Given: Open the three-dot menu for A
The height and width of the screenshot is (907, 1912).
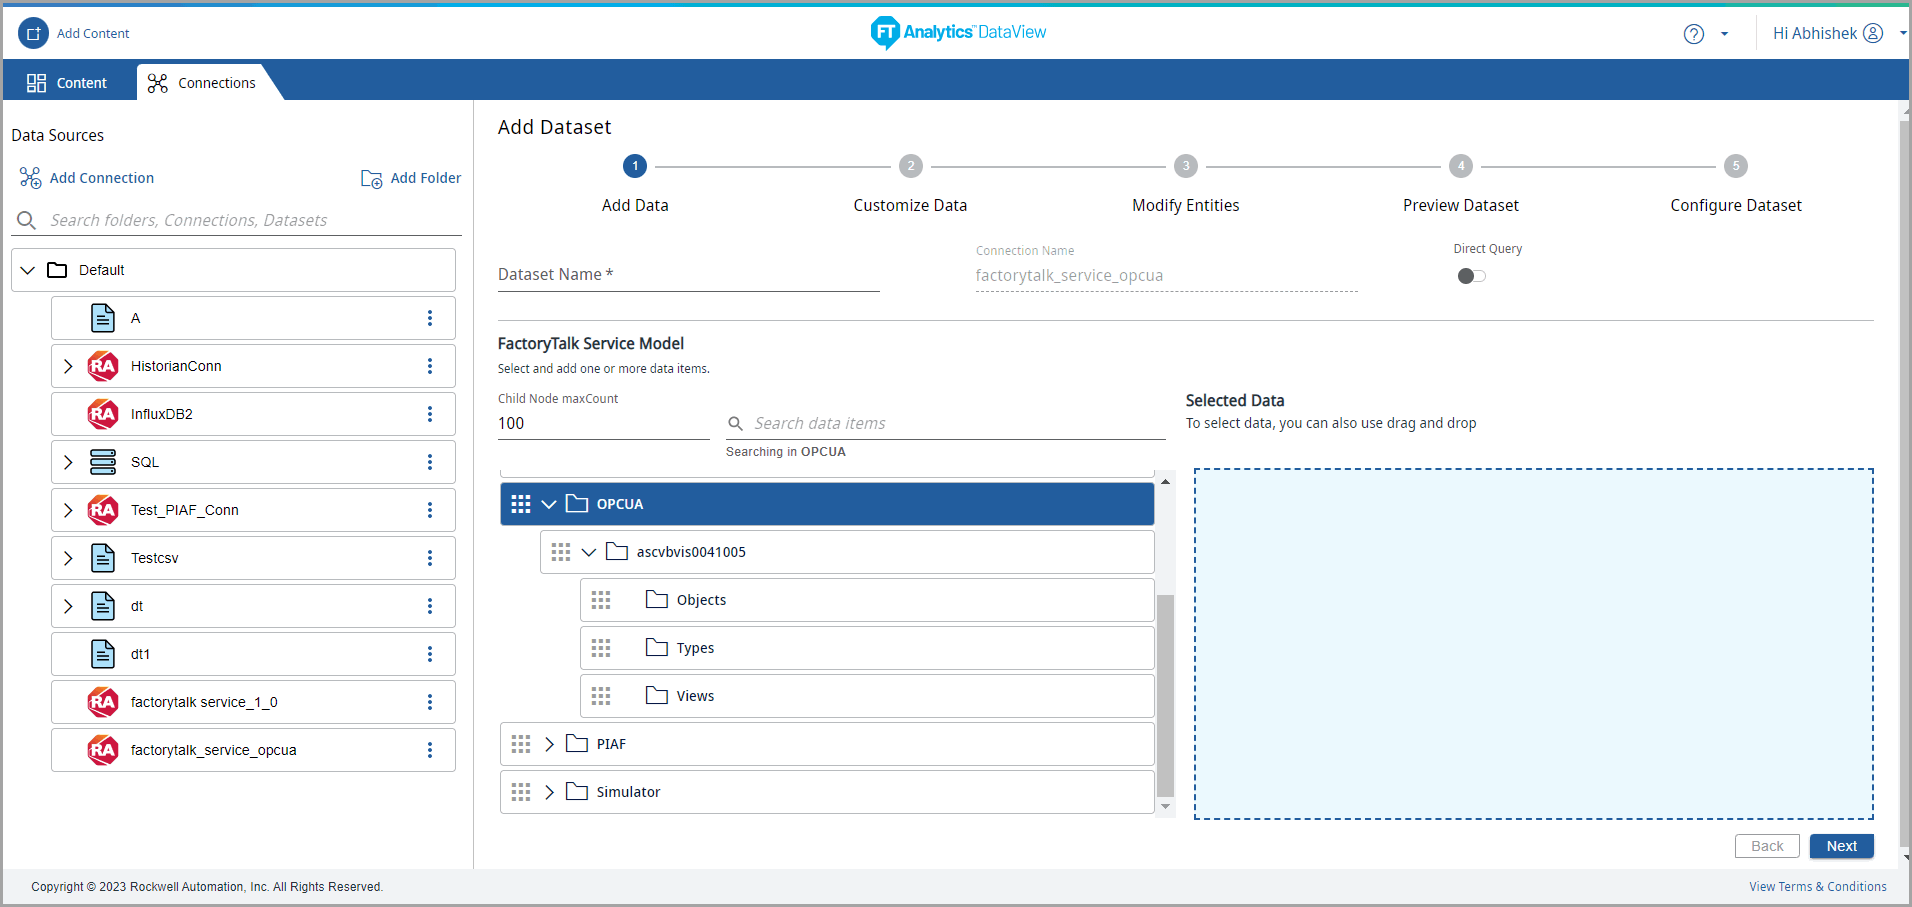Looking at the screenshot, I should tap(430, 318).
